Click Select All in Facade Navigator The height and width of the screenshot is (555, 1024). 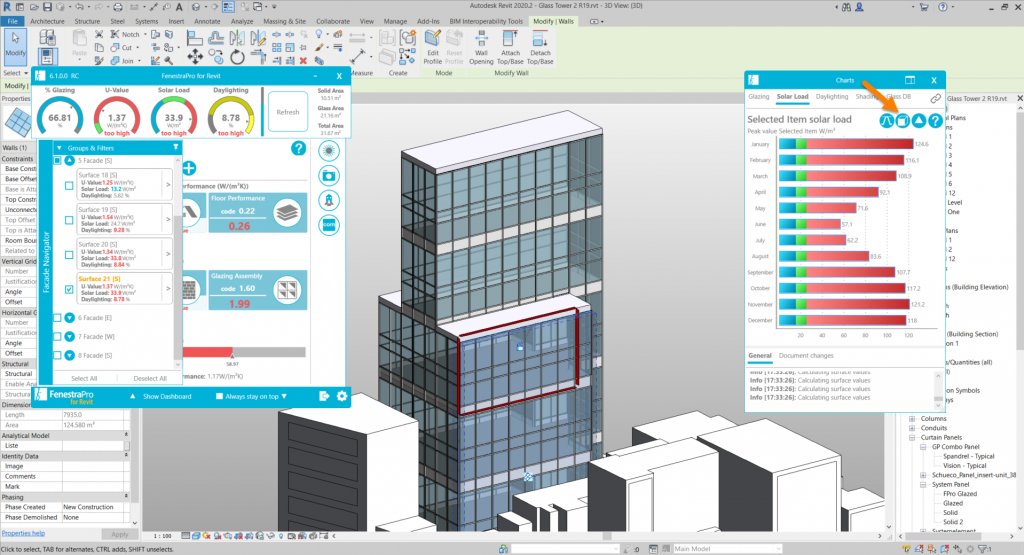(x=84, y=379)
